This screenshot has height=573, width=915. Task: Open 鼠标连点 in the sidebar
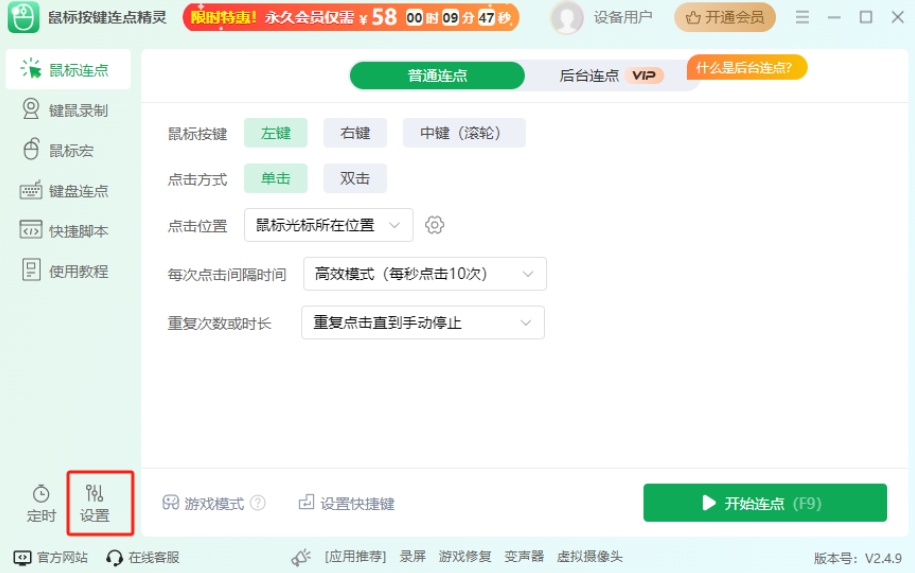click(68, 70)
